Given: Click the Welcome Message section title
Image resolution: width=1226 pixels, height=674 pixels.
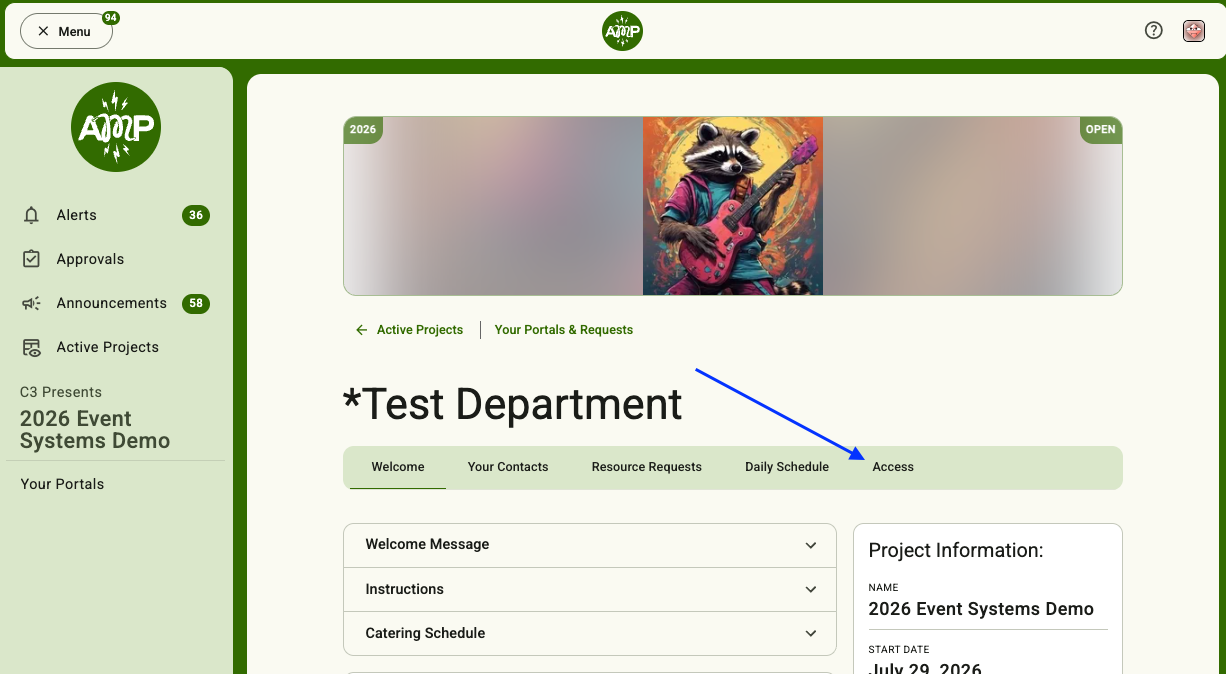Looking at the screenshot, I should pyautogui.click(x=427, y=545).
